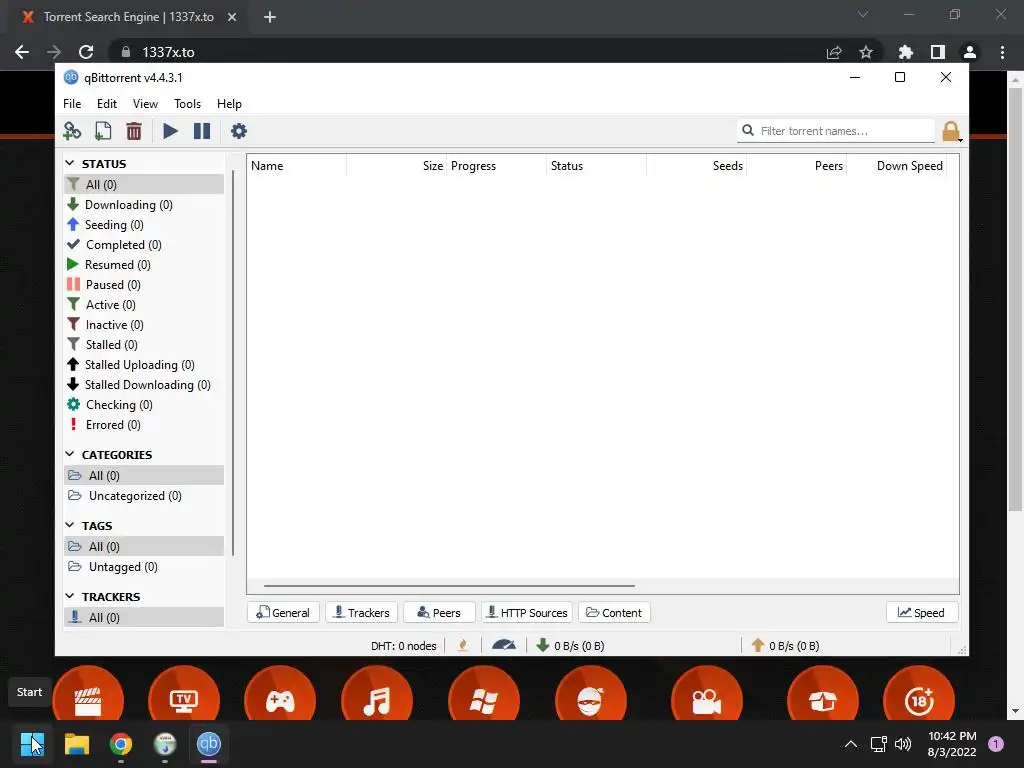Filter by Completed (0) status

coord(144,245)
